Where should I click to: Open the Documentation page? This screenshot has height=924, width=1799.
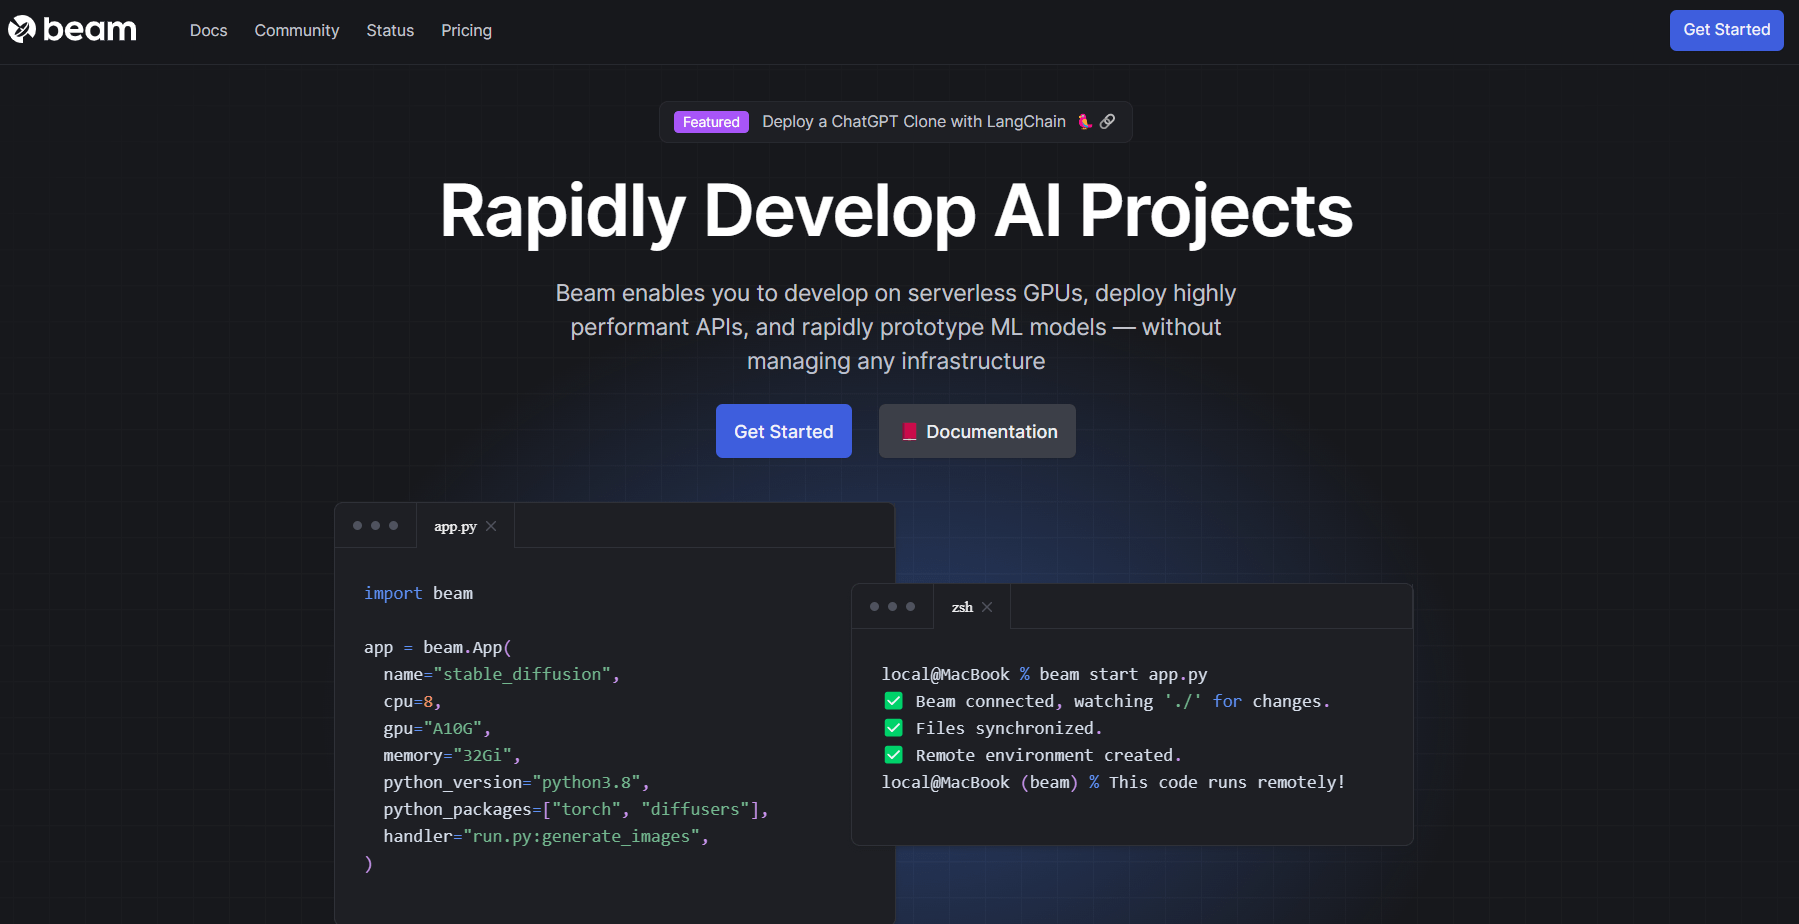[977, 431]
